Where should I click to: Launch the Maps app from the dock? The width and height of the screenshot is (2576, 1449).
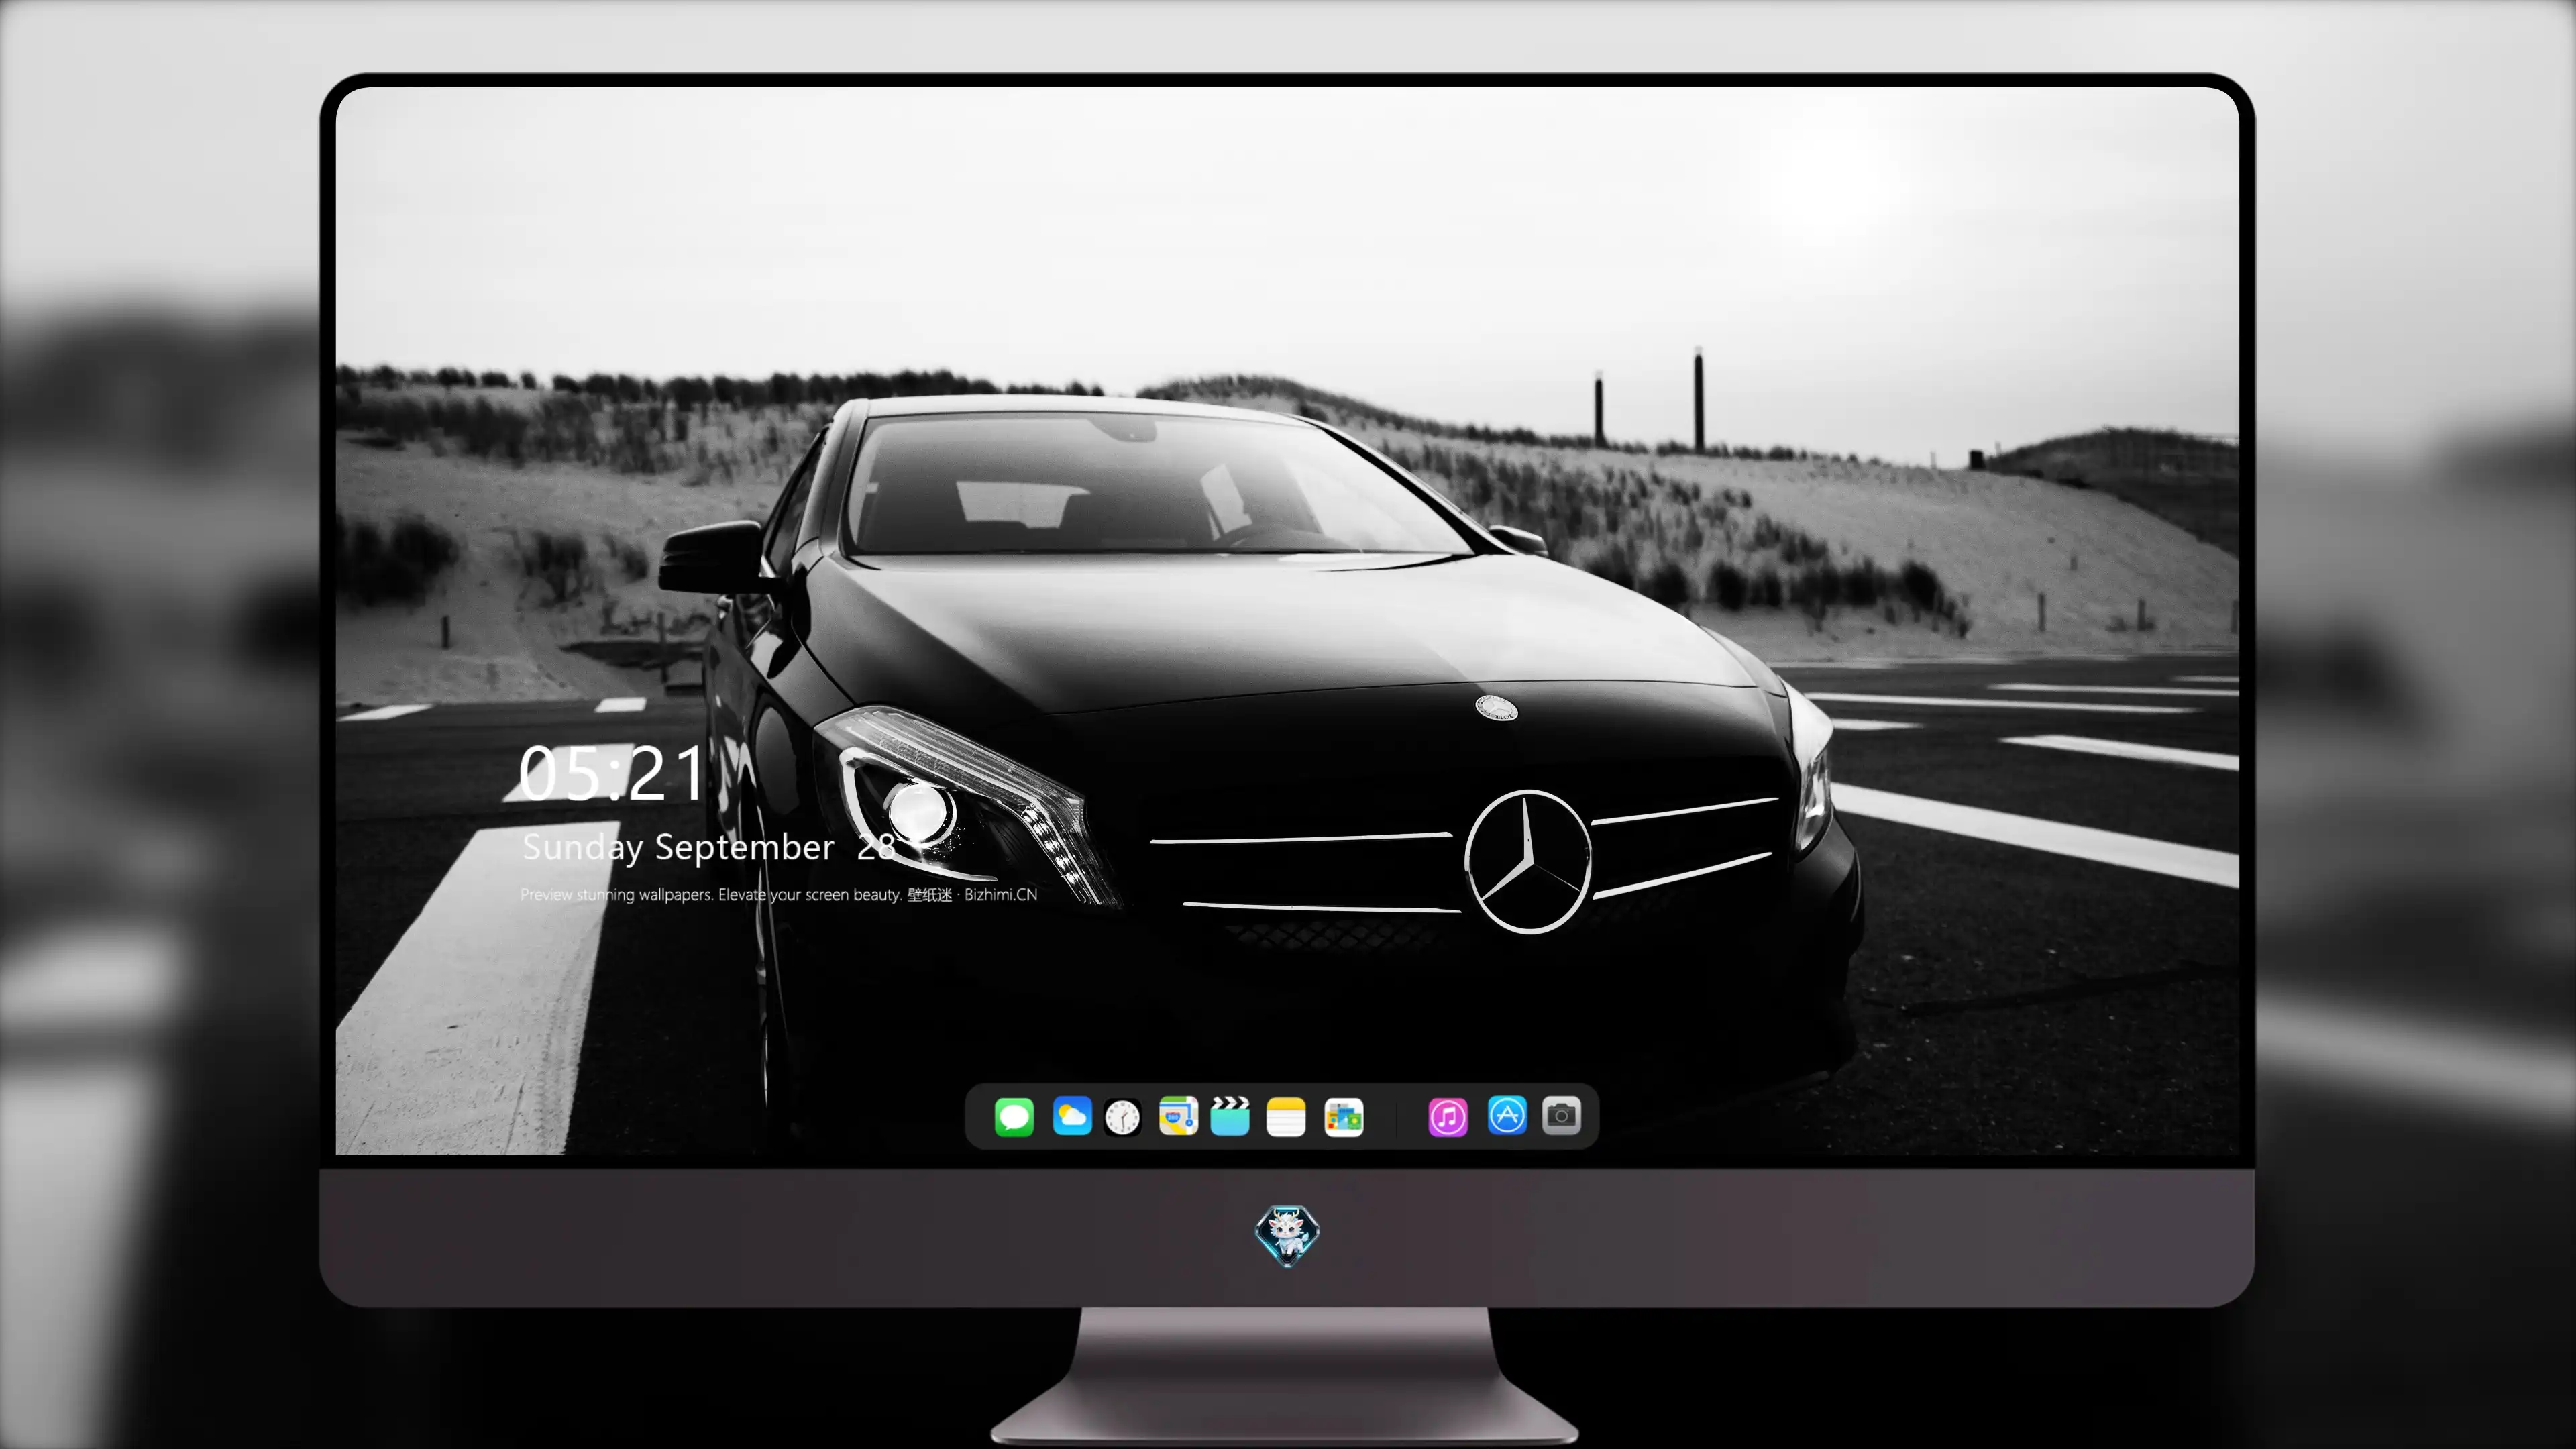[1178, 1116]
